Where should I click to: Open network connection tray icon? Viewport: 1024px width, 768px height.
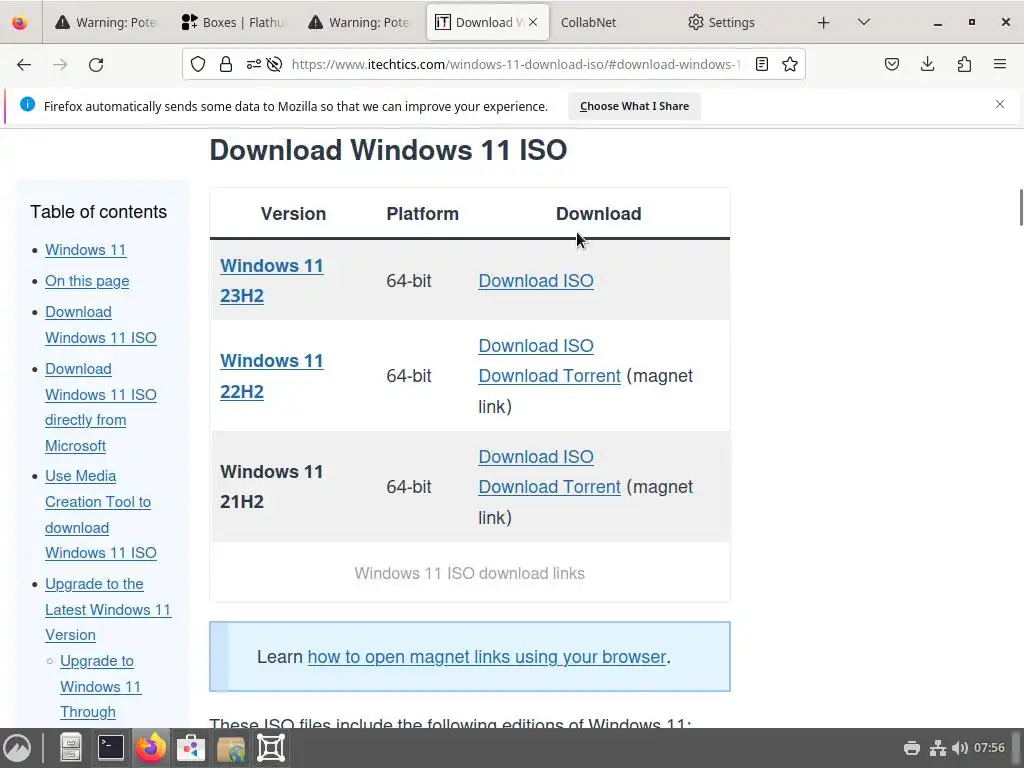coord(938,748)
